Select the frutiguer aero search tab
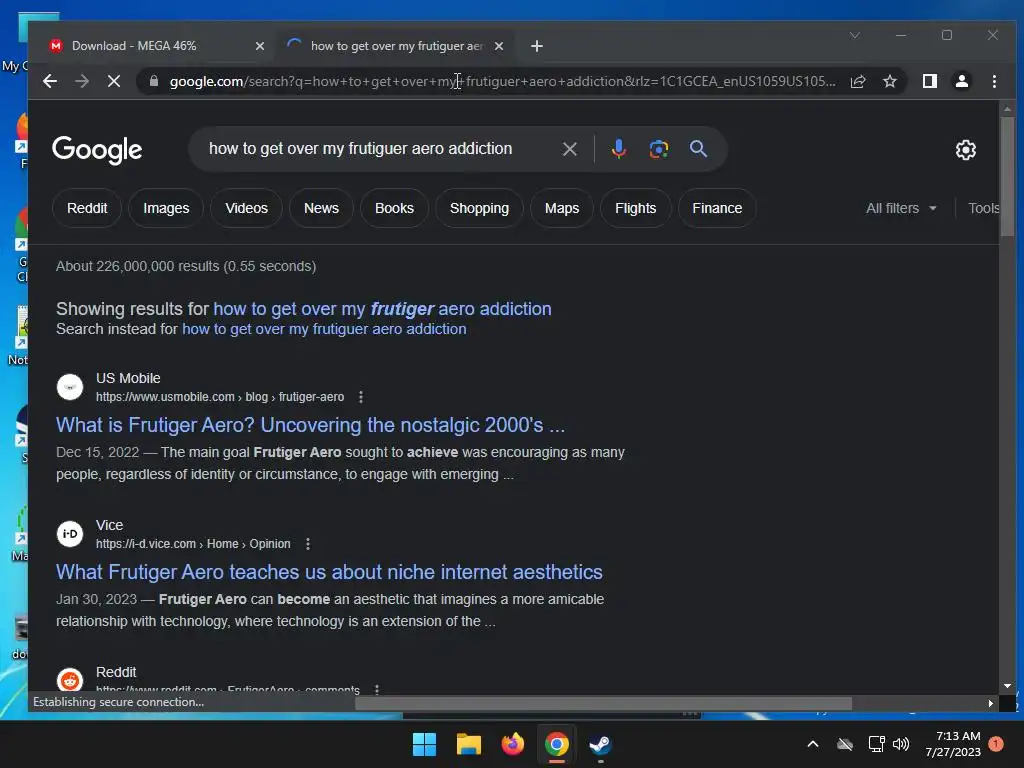 point(395,46)
